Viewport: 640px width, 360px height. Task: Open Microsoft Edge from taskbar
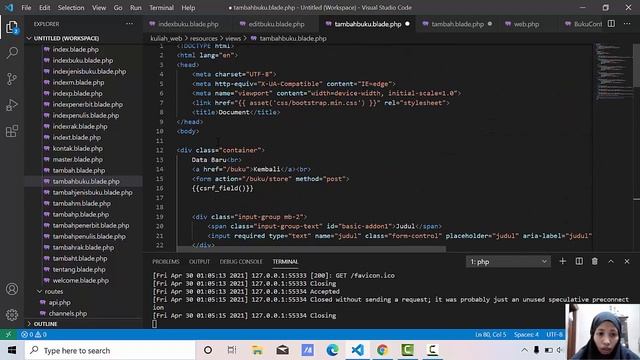click(x=332, y=350)
